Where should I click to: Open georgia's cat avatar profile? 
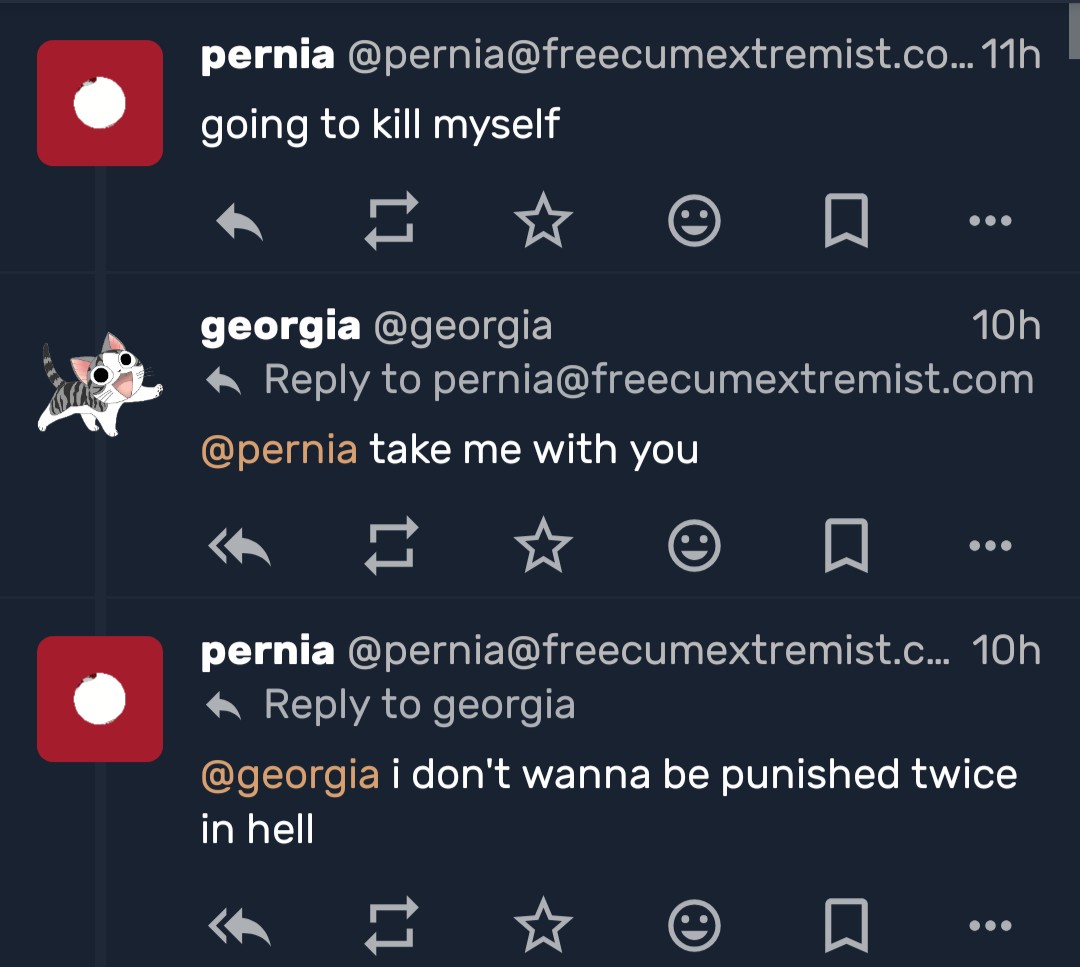tap(99, 385)
